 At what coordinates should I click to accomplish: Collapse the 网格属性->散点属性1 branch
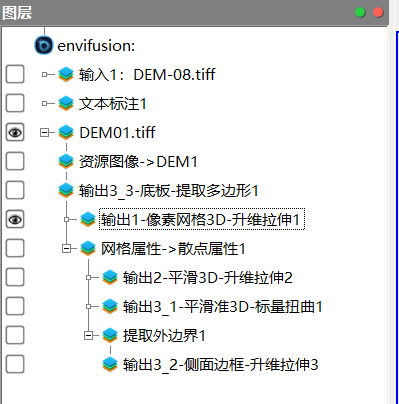(x=67, y=249)
